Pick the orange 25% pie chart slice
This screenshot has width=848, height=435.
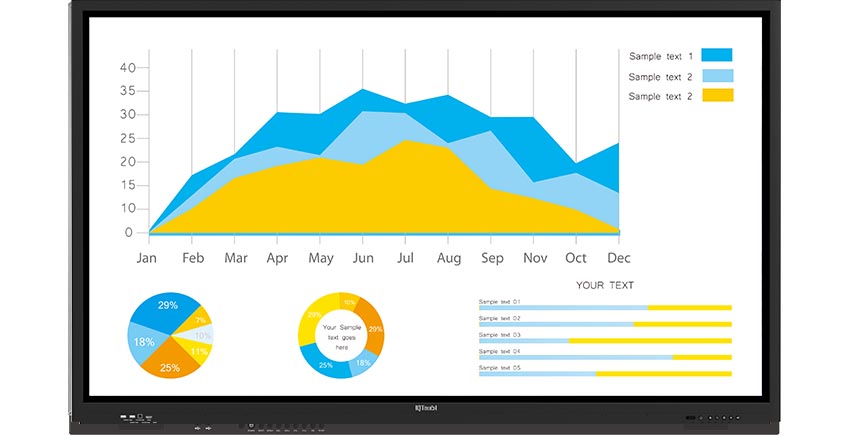click(x=170, y=366)
